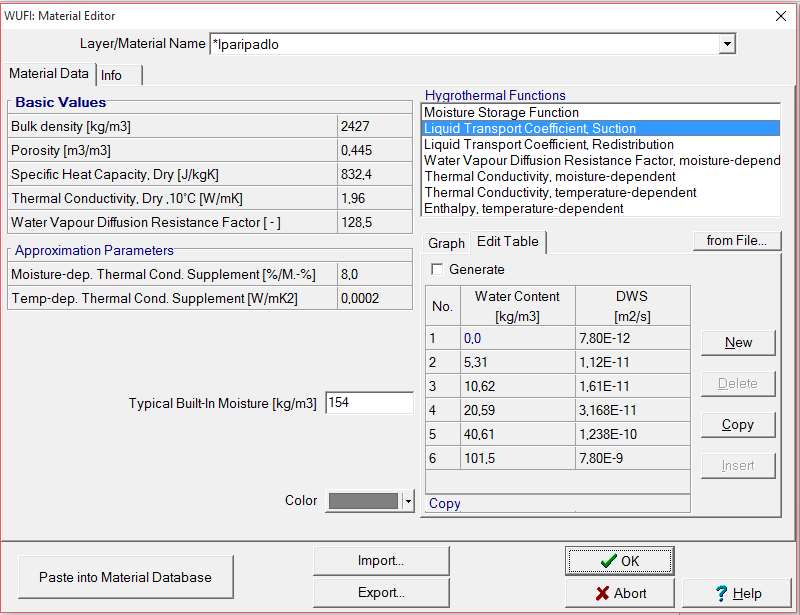Click the DWS [m2/s] column header
This screenshot has width=800, height=615.
coord(633,306)
